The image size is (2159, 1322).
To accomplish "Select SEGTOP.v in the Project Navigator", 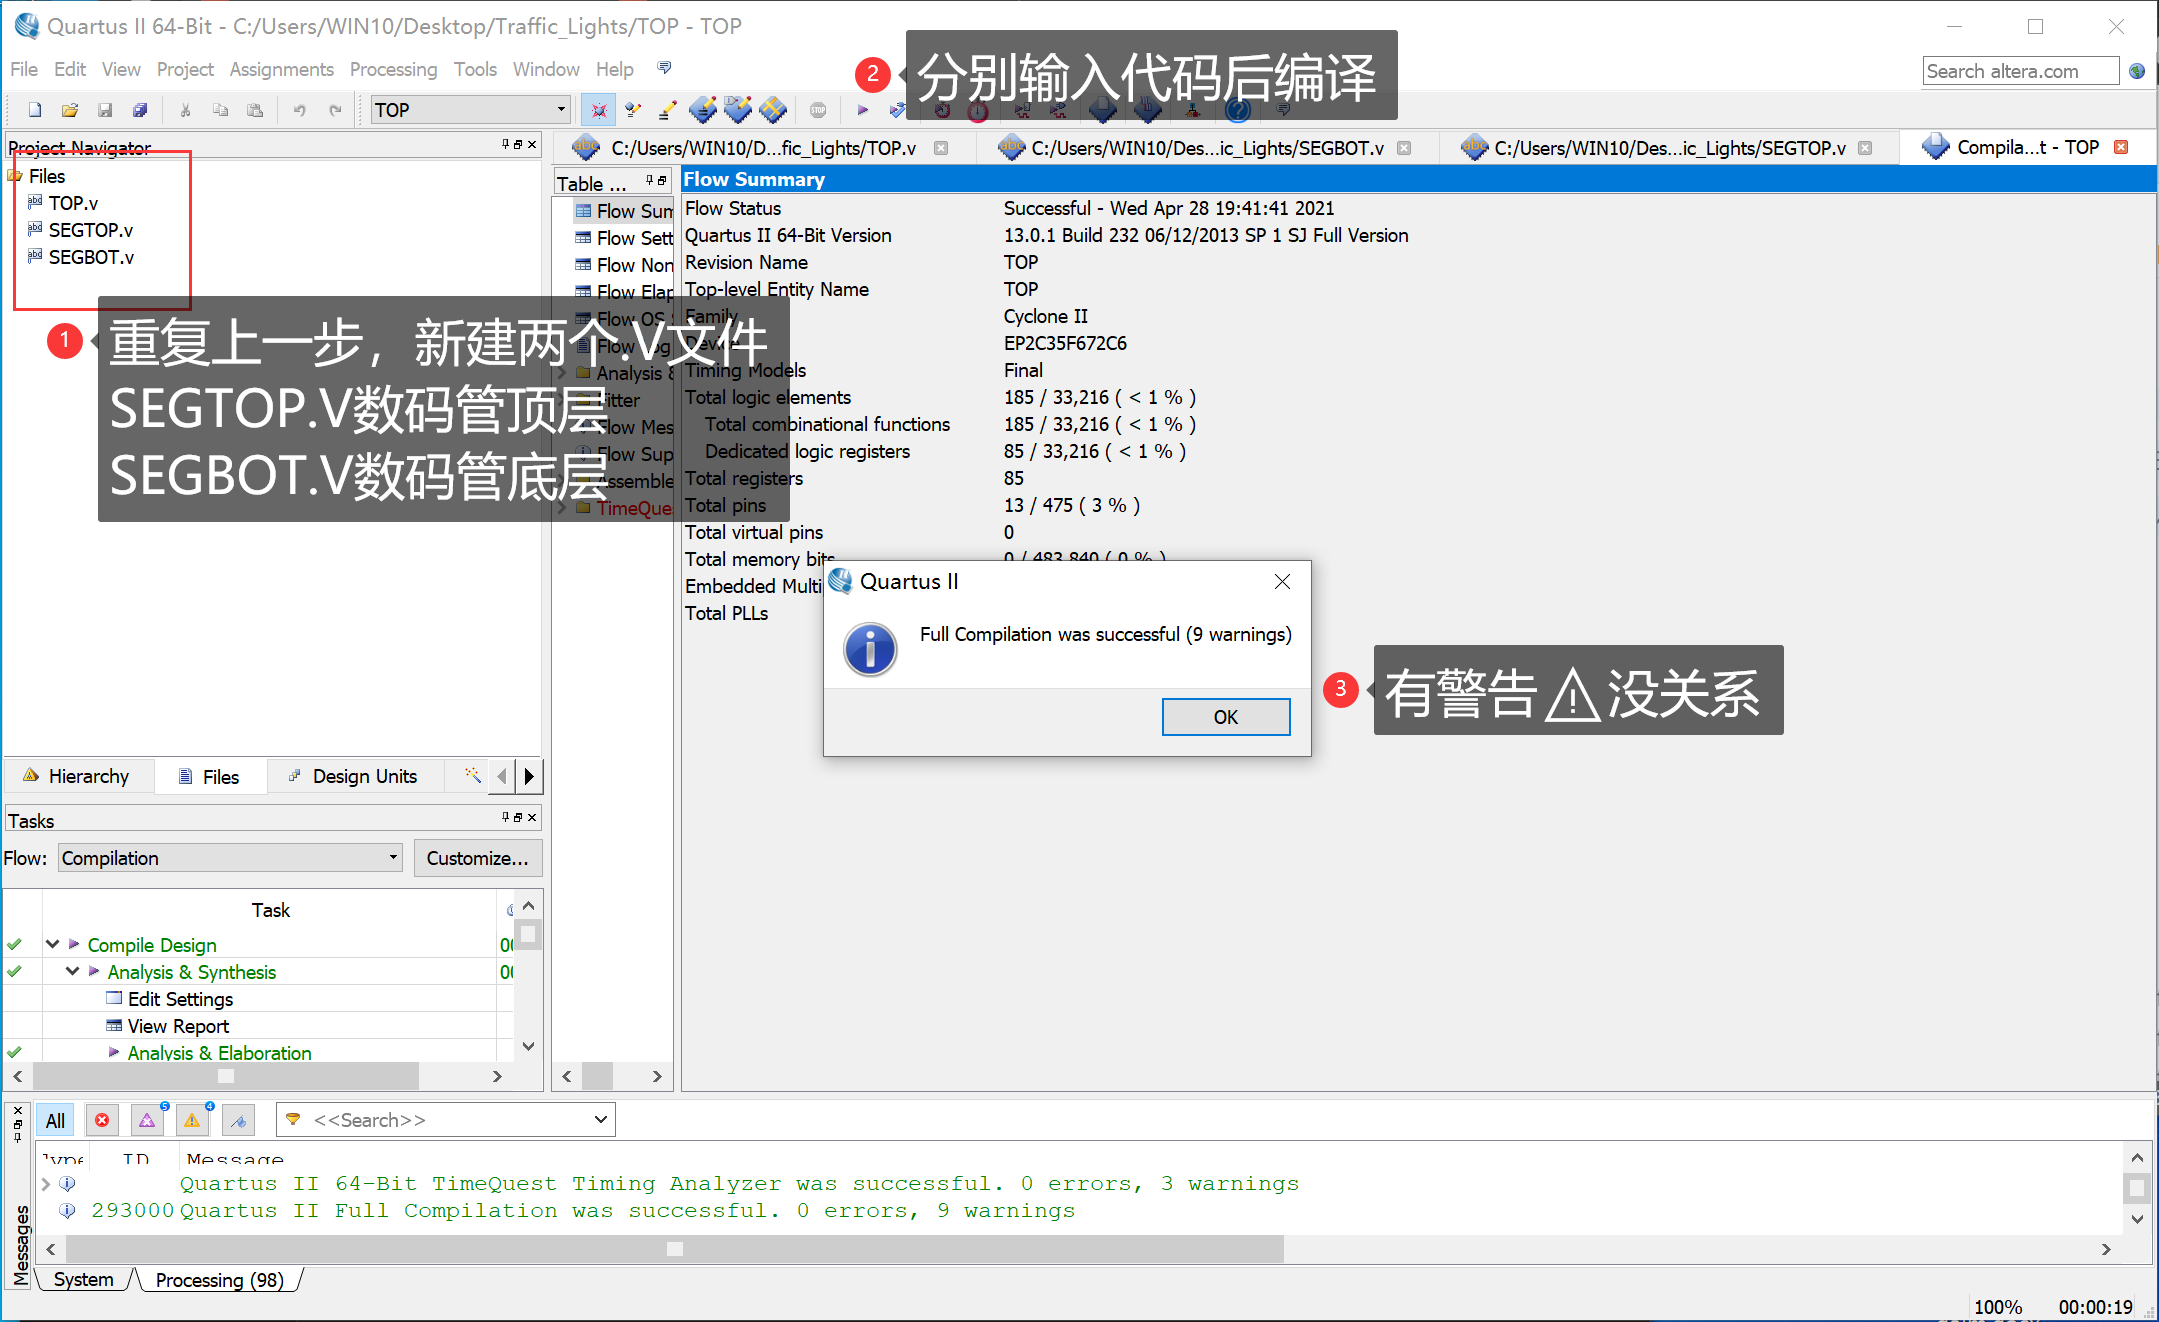I will pos(91,229).
